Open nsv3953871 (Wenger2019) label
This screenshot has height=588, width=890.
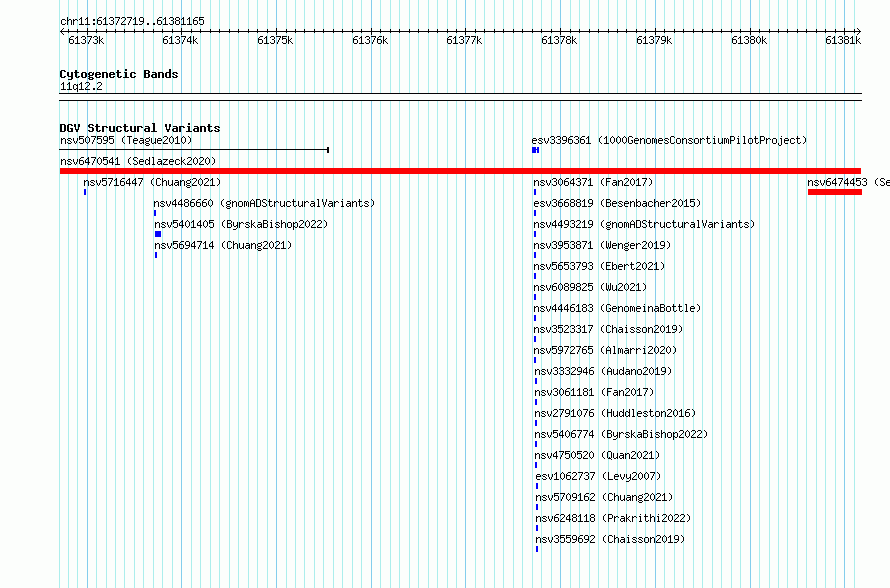[602, 245]
